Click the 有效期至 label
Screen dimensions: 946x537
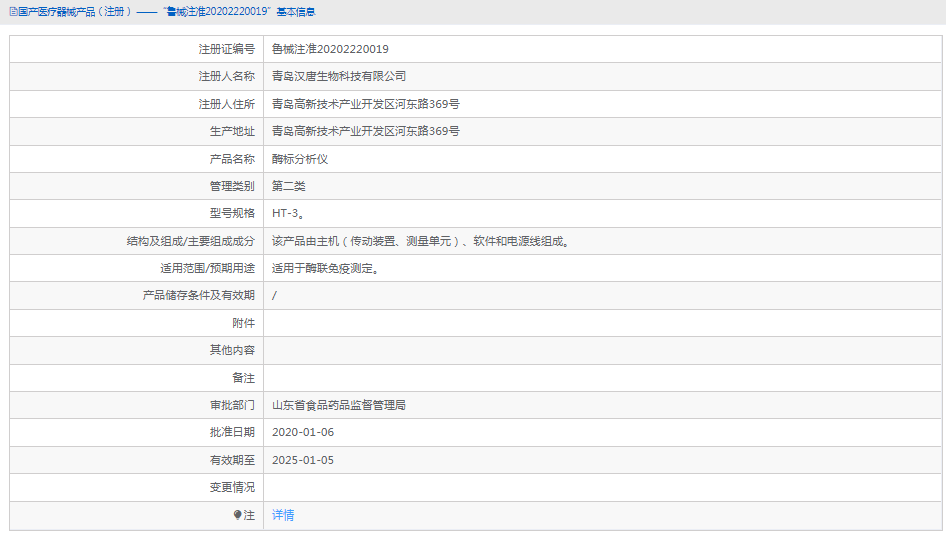[232, 460]
